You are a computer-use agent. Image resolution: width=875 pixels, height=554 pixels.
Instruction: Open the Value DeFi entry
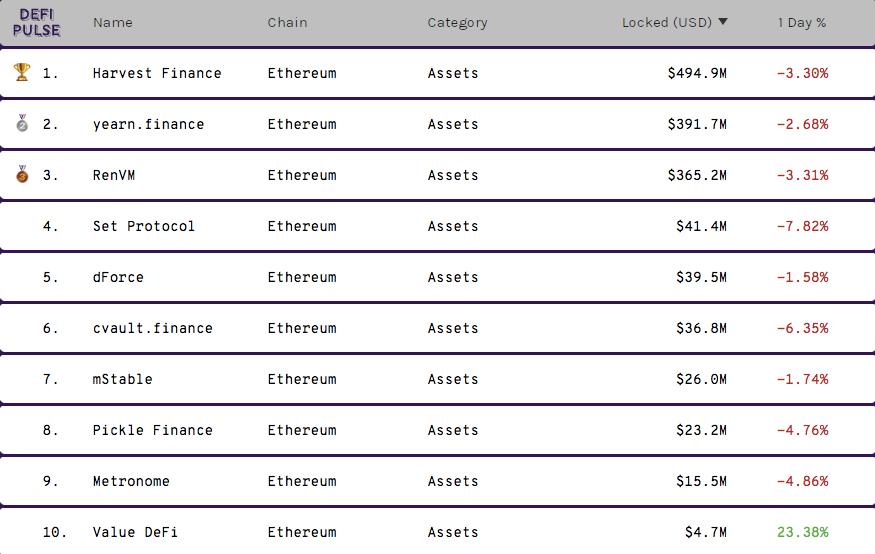pyautogui.click(x=135, y=532)
